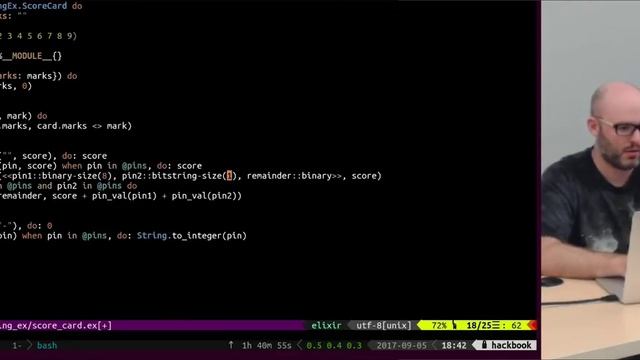Click the pin_val(pin2) call in code
The image size is (640, 360).
(x=204, y=196)
